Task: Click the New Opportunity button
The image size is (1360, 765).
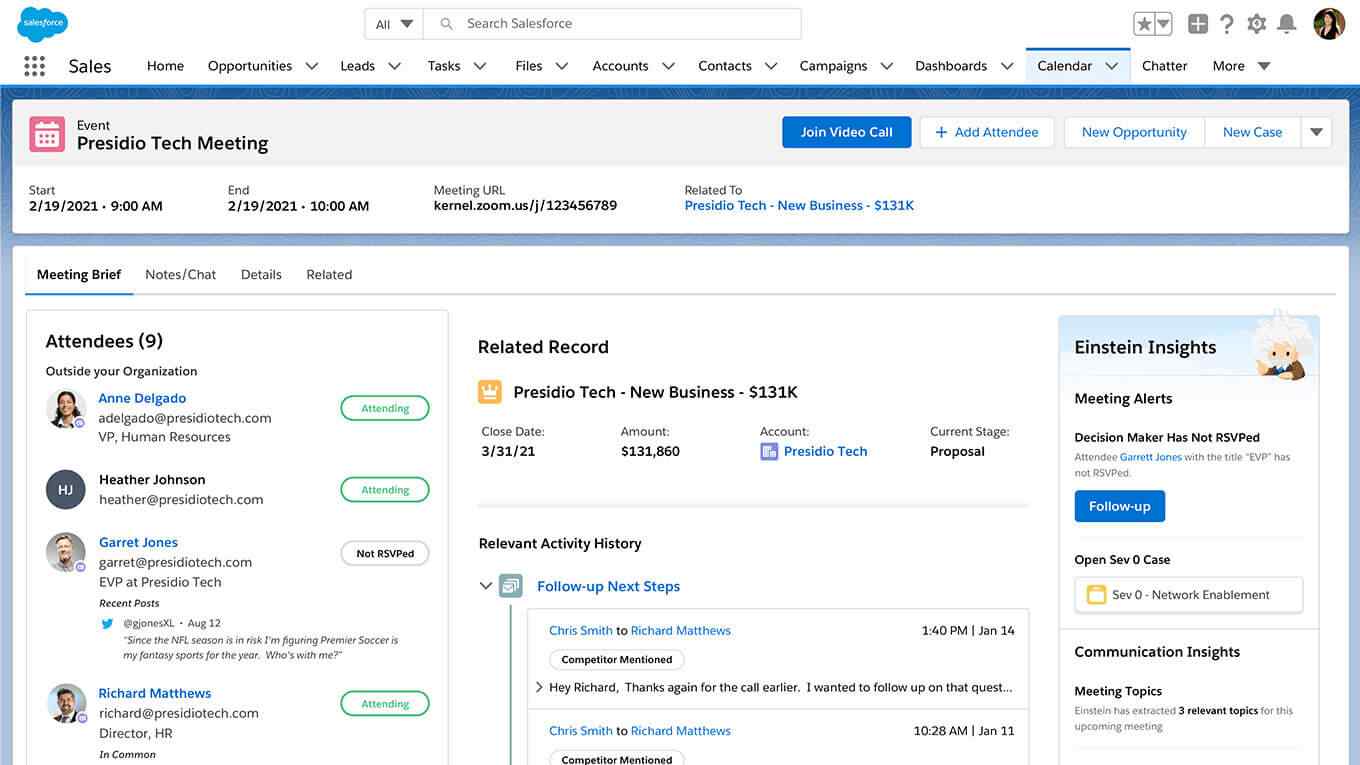Action: click(1134, 132)
